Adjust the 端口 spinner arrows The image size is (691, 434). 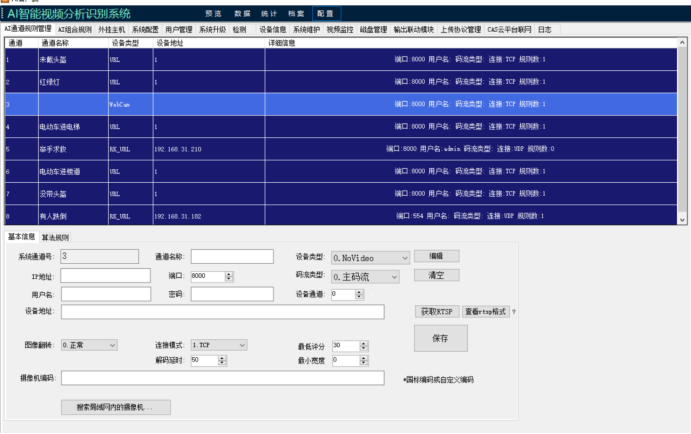[x=229, y=276]
